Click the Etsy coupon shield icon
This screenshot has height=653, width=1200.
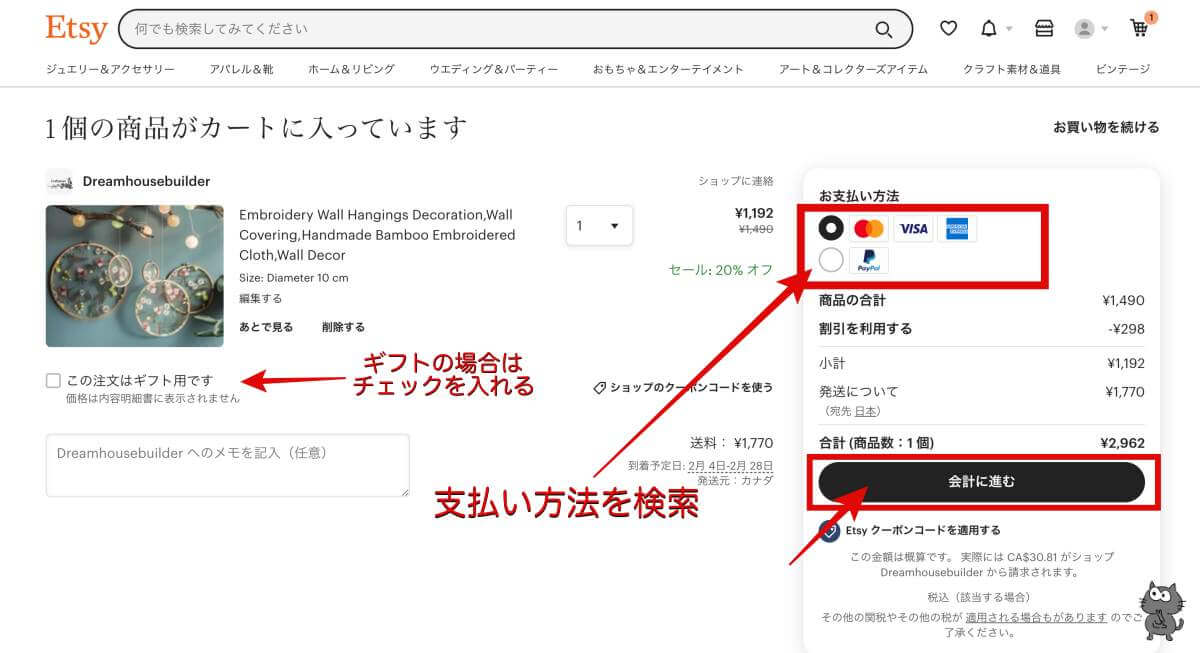[829, 531]
